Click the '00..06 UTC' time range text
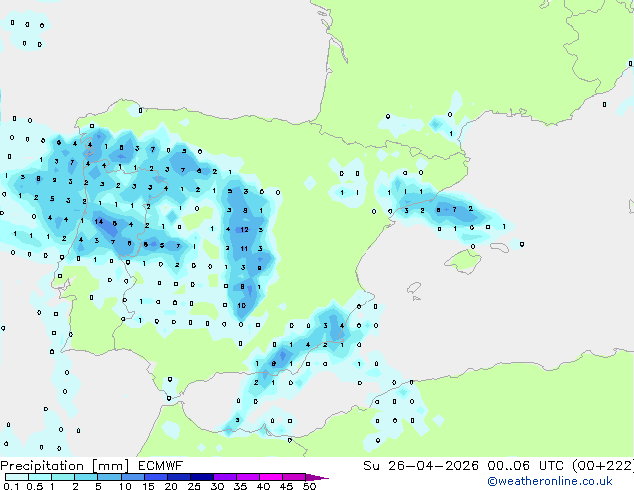The image size is (634, 490). tap(525, 466)
